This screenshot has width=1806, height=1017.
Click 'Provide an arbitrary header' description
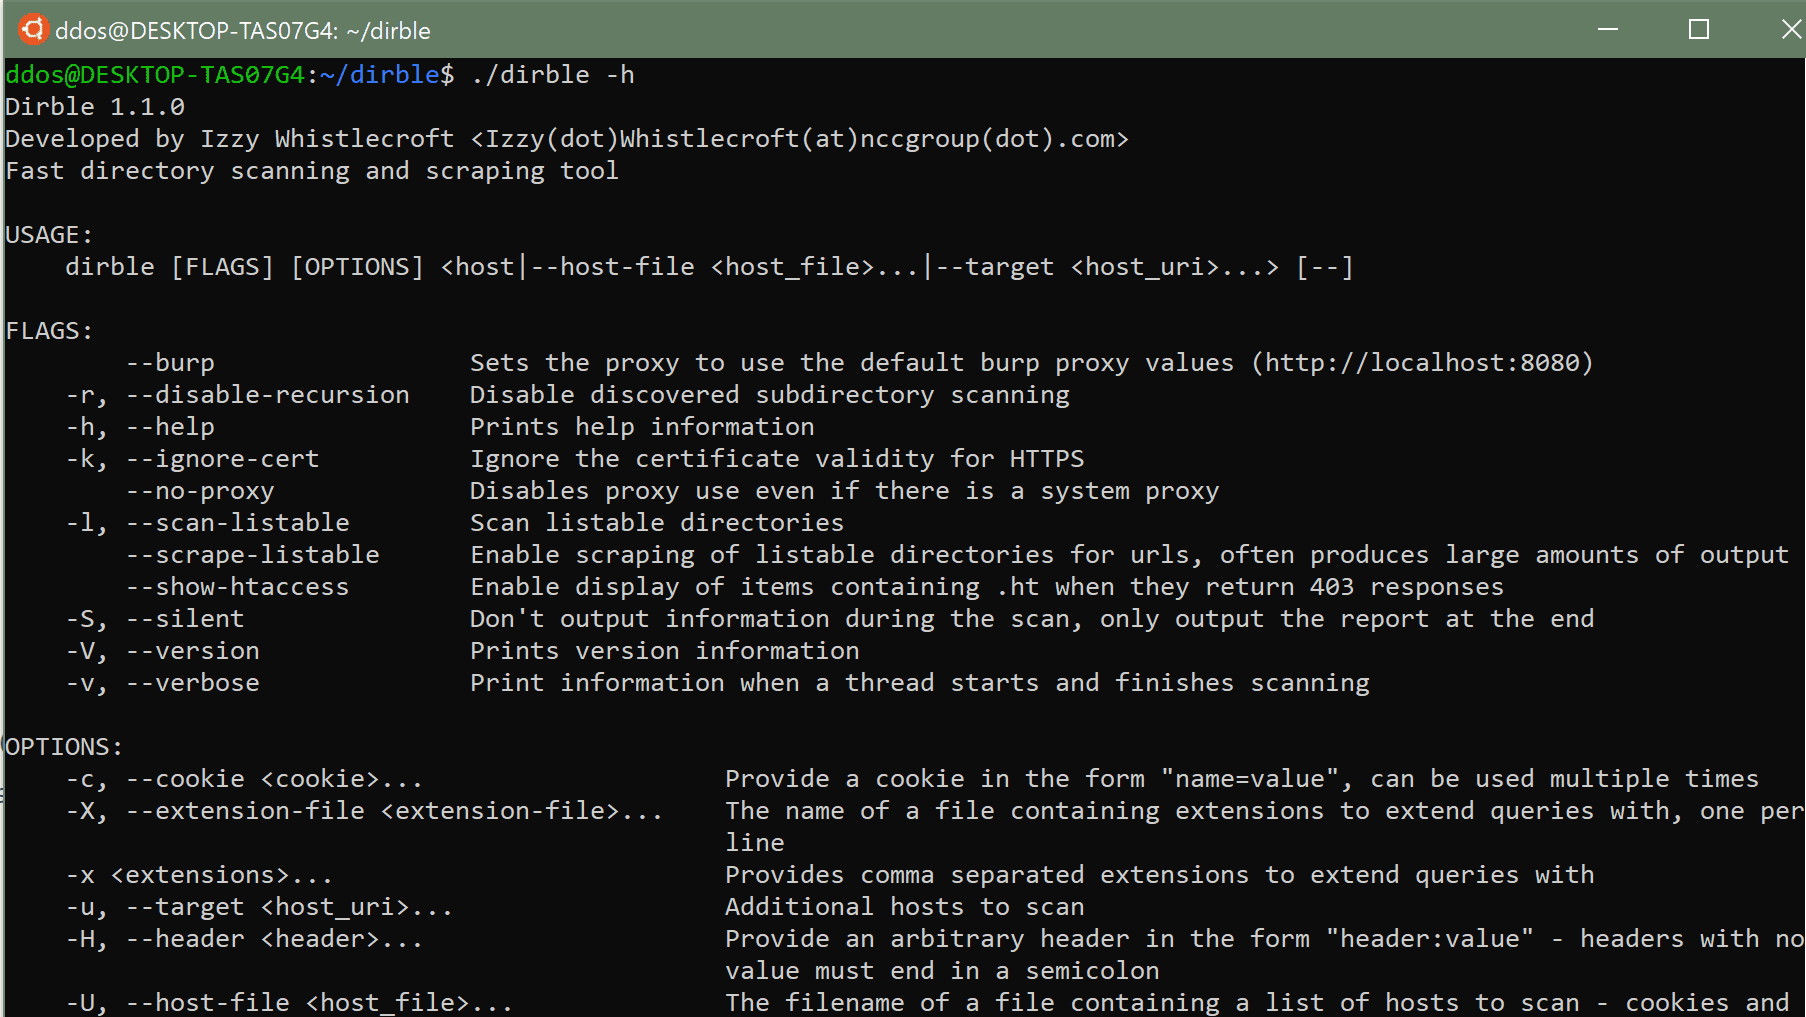(x=1264, y=939)
